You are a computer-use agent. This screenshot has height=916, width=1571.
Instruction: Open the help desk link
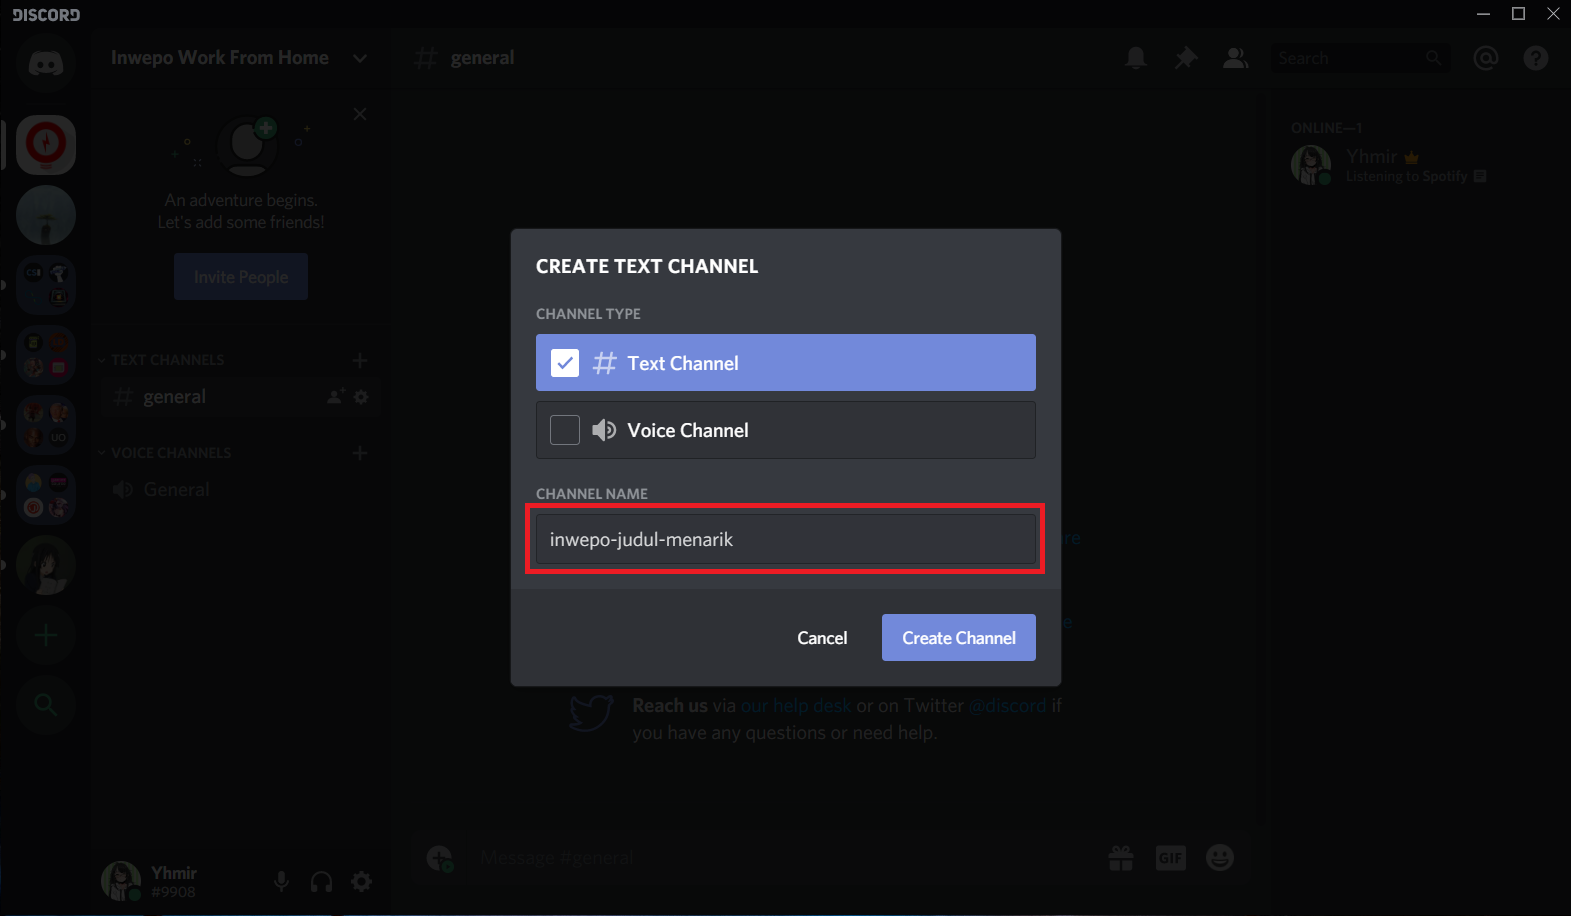click(796, 706)
